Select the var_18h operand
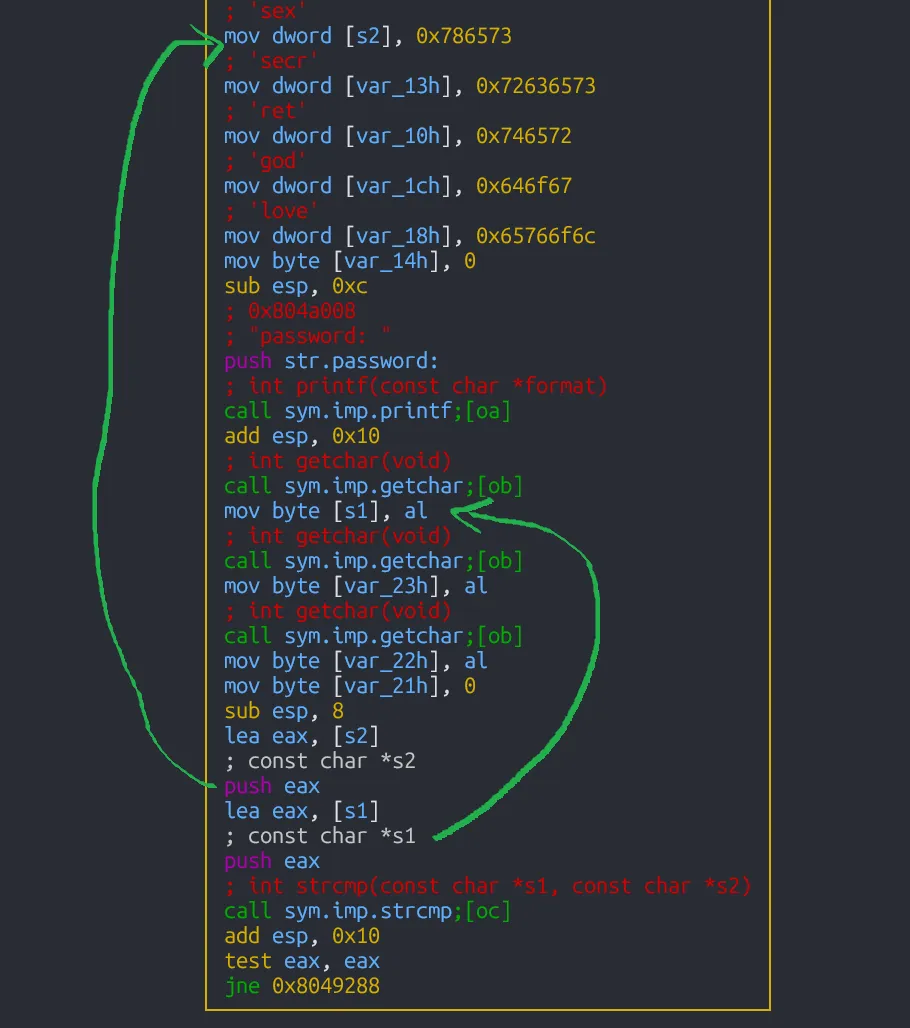The width and height of the screenshot is (910, 1028). [x=402, y=236]
